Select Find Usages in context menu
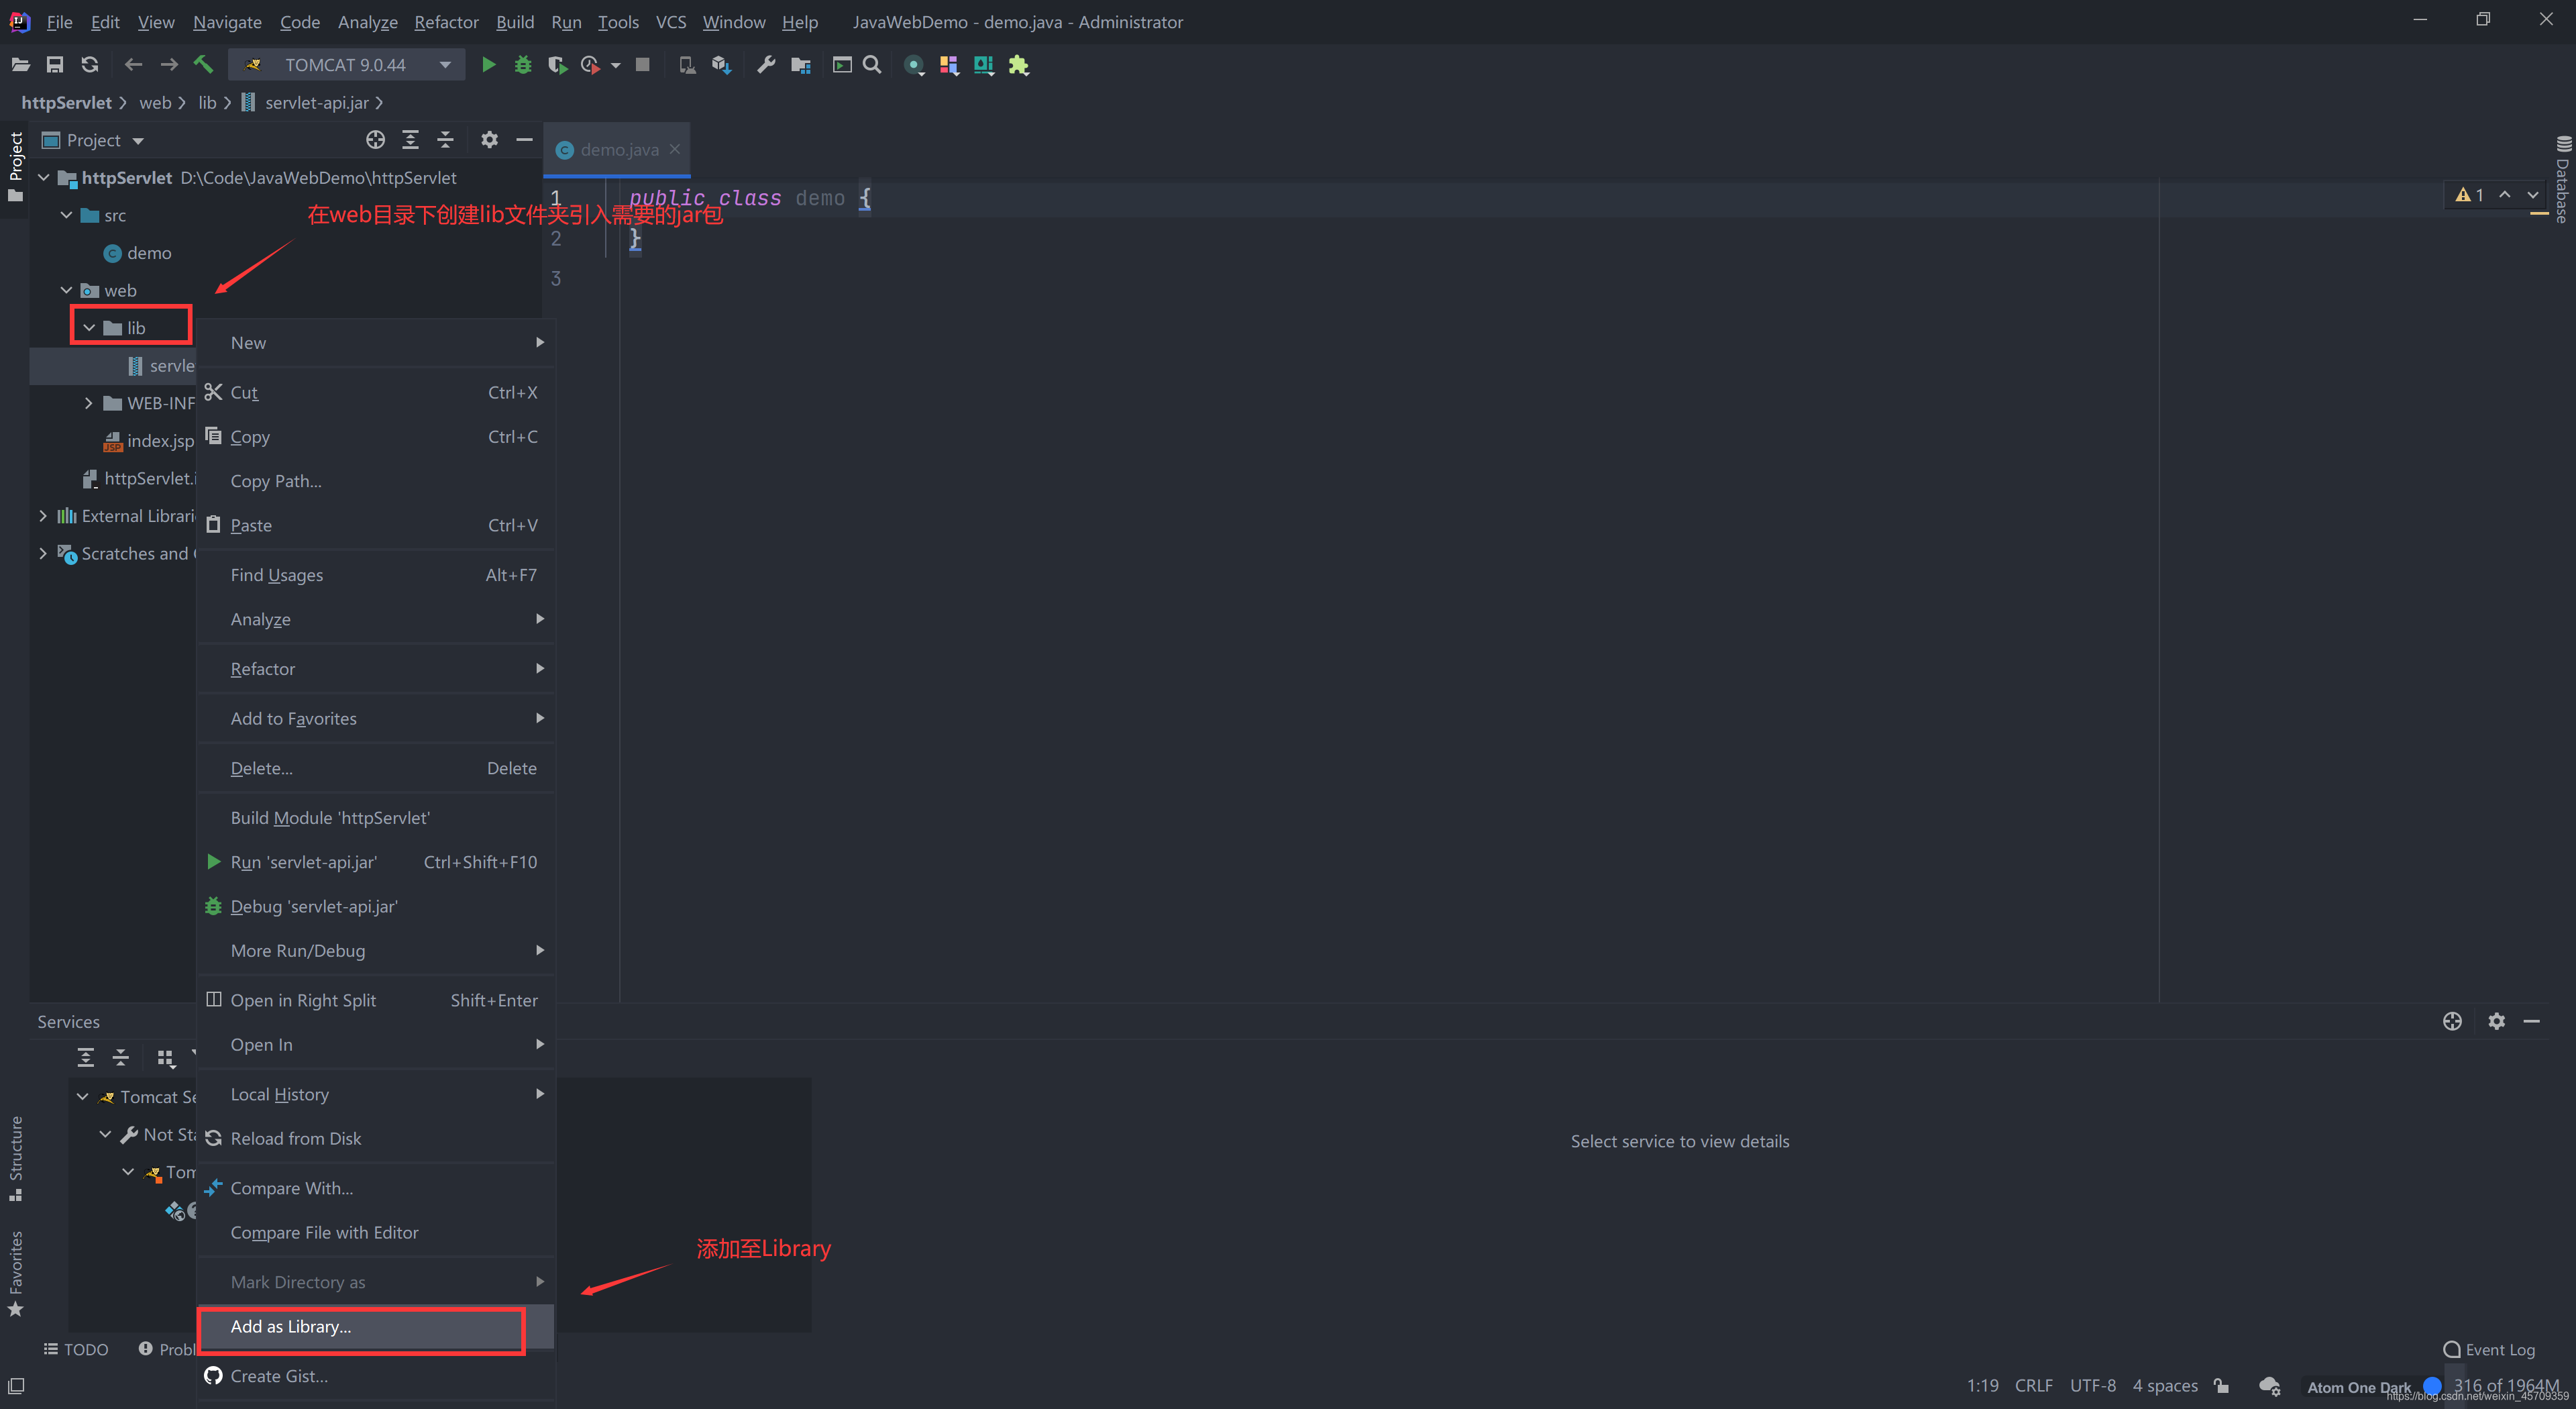Screen dimensions: 2576x1409 click(x=376, y=575)
